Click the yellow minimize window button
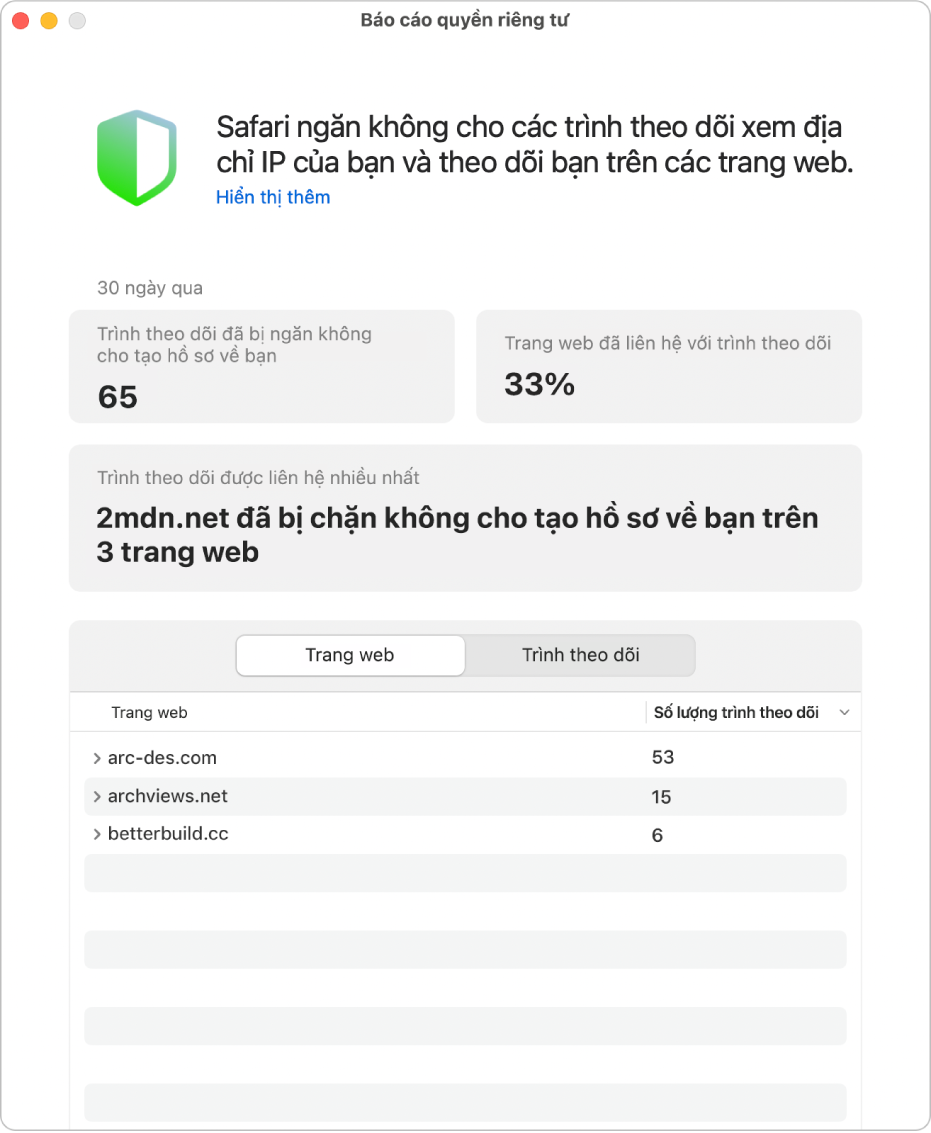931x1133 pixels. 47,19
